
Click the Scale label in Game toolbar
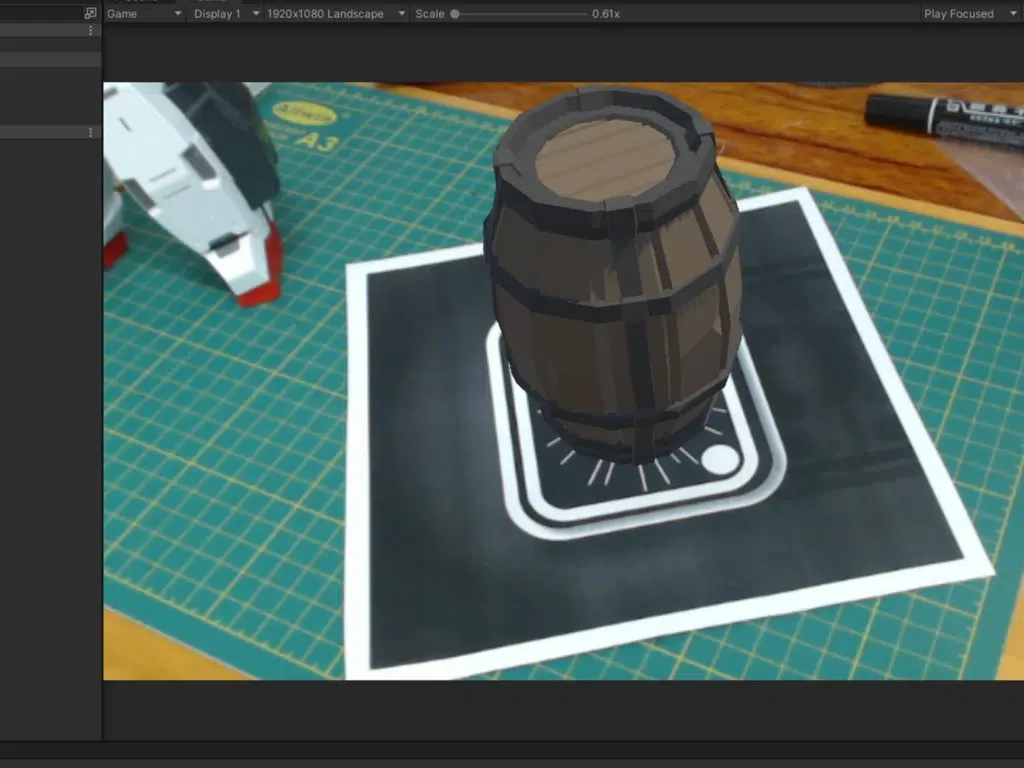(x=429, y=14)
